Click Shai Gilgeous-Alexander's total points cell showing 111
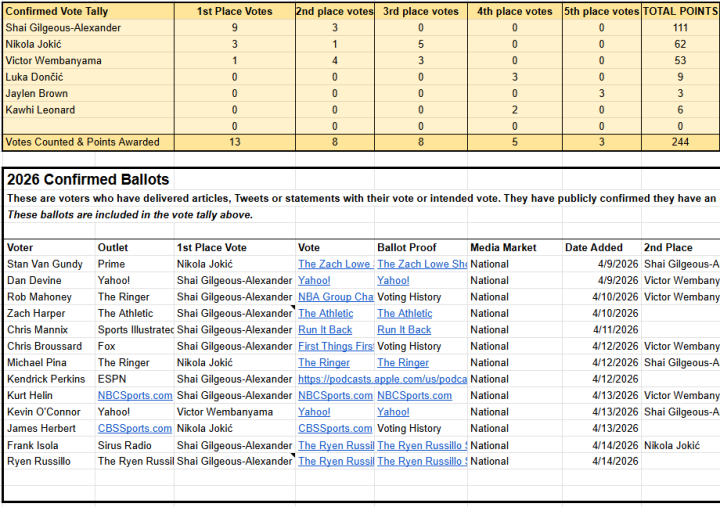720x507 pixels. (680, 28)
